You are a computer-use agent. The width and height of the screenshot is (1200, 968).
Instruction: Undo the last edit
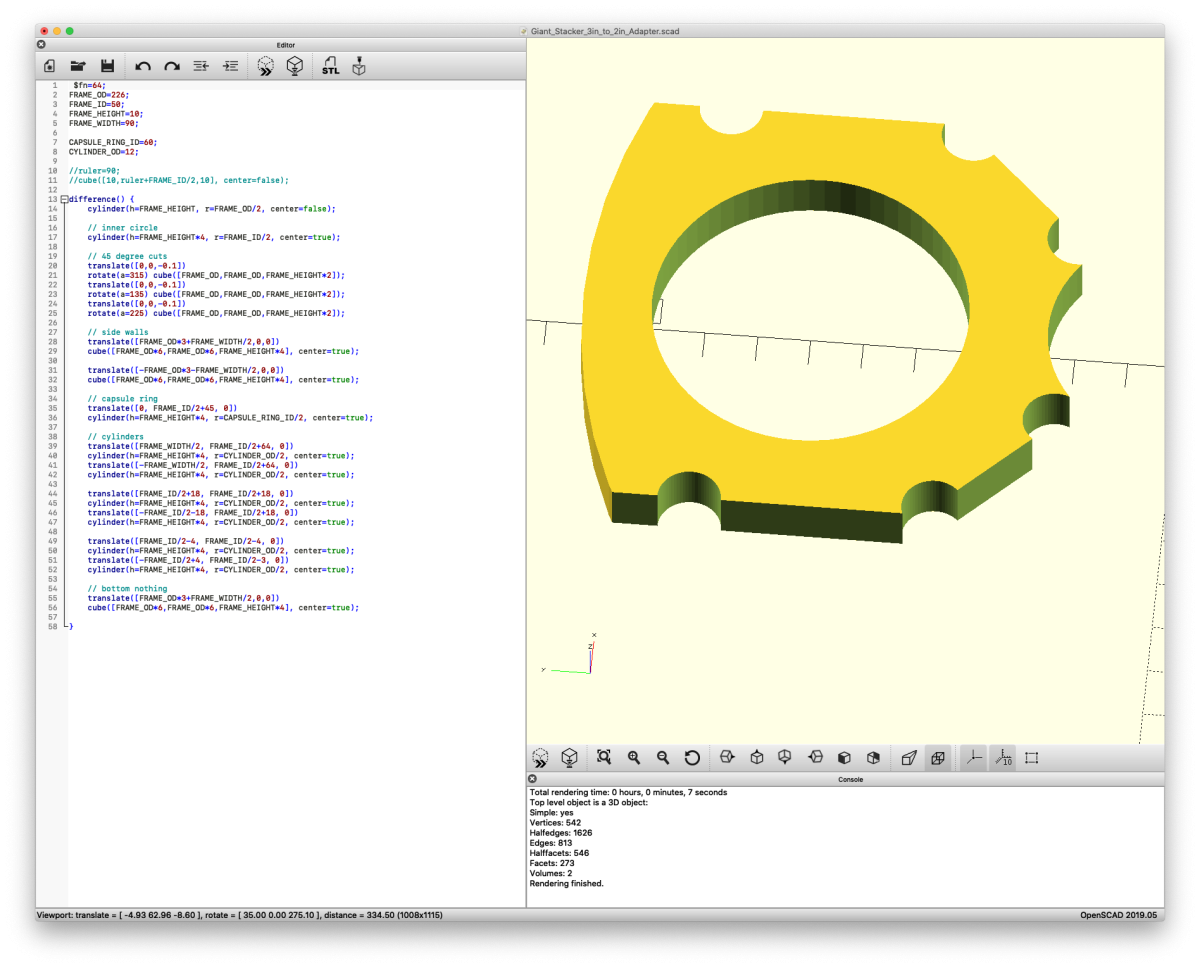(x=143, y=66)
